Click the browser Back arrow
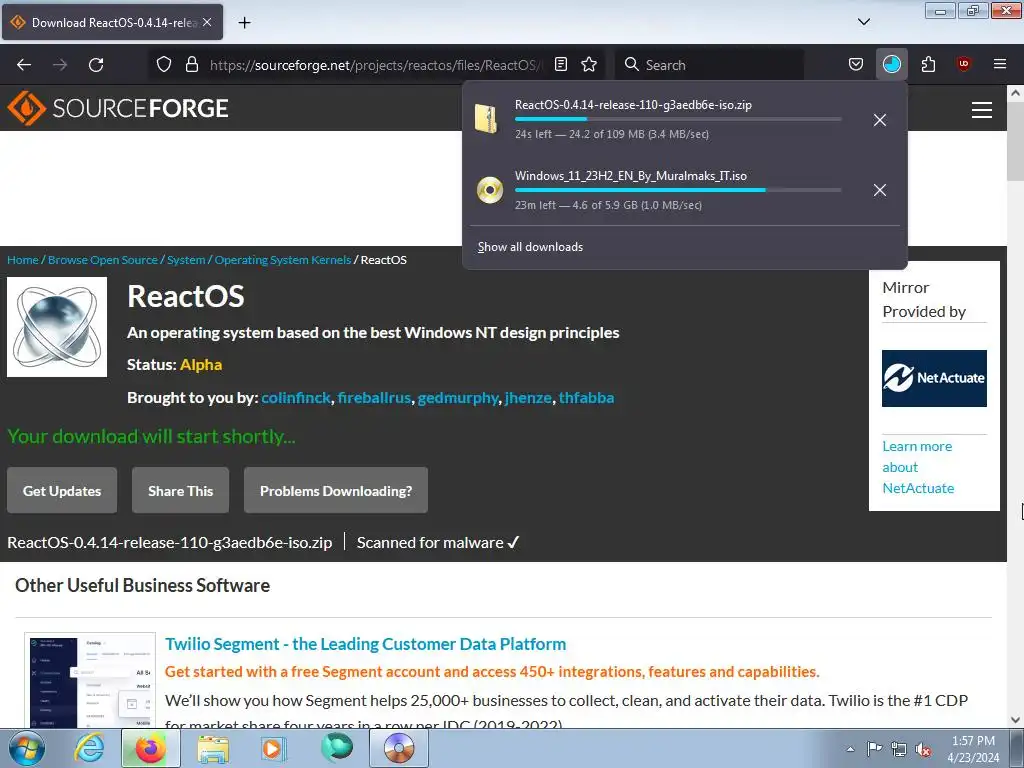Screen dimensions: 1024x768 click(24, 65)
